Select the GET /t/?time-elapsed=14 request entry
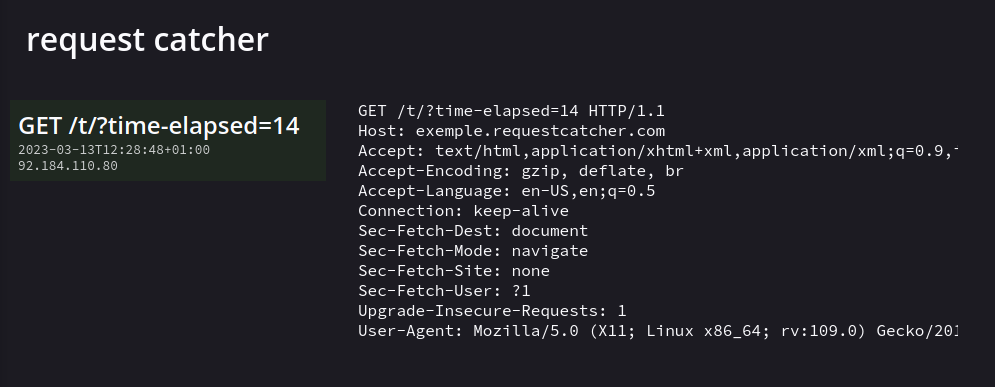This screenshot has height=387, width=995. tap(168, 140)
